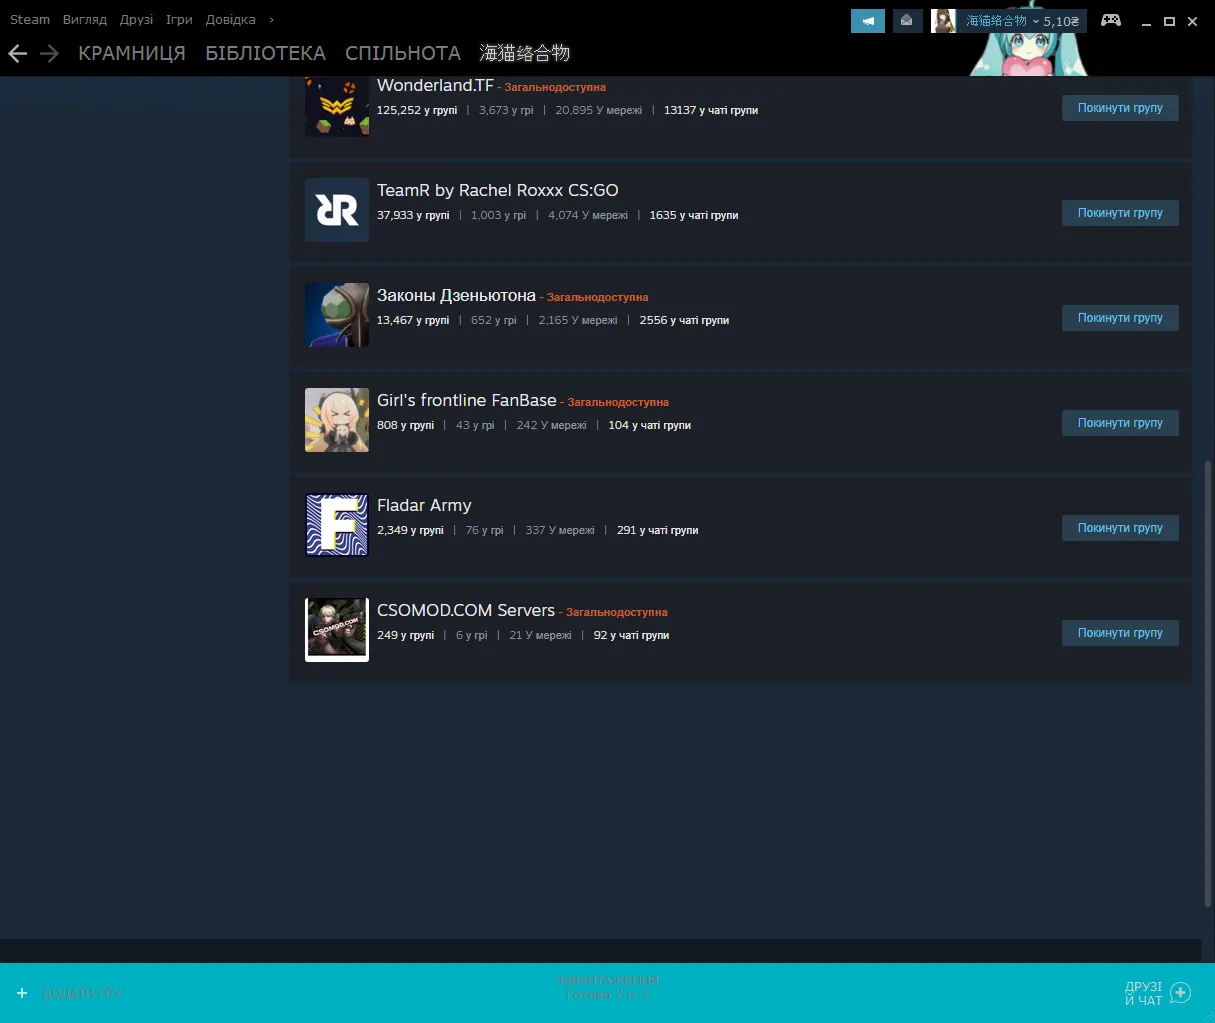Leave the TeamR by Rachel Roxxx group

coord(1120,213)
